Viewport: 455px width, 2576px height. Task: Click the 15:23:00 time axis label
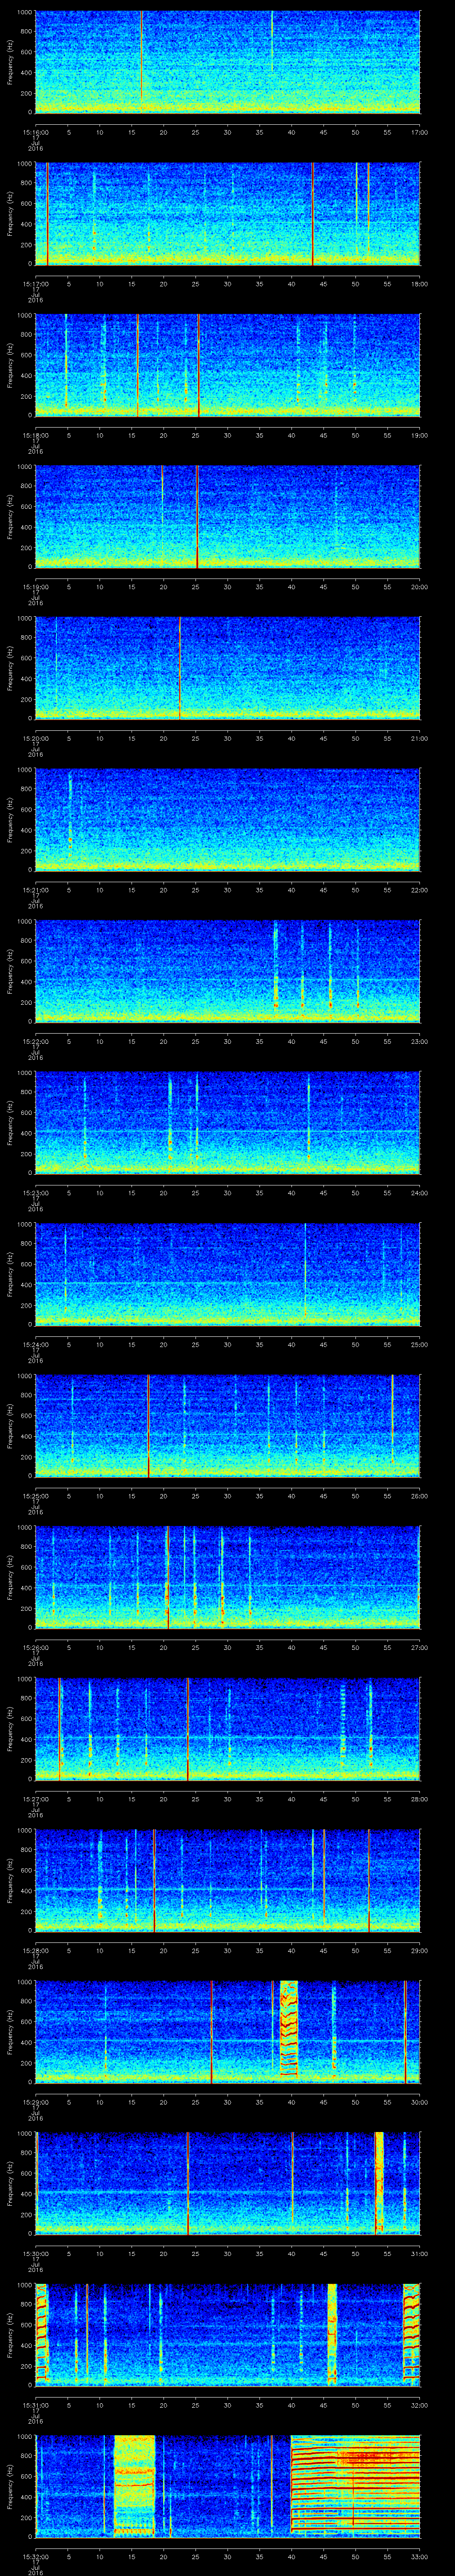click(x=35, y=1193)
